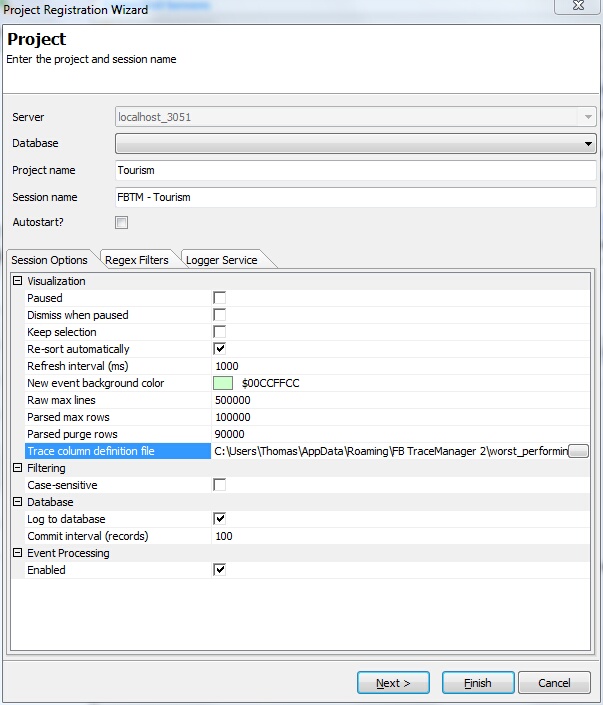Collapse the Visualization group
This screenshot has height=705, width=603.
click(x=18, y=281)
